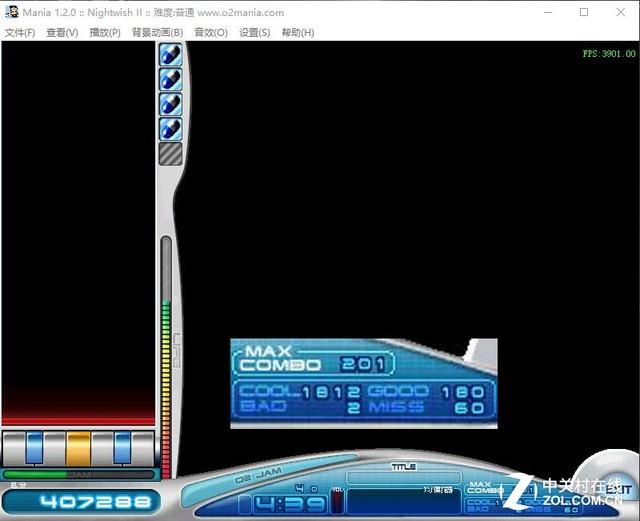Close the Mania window
The width and height of the screenshot is (640, 521).
pos(621,12)
